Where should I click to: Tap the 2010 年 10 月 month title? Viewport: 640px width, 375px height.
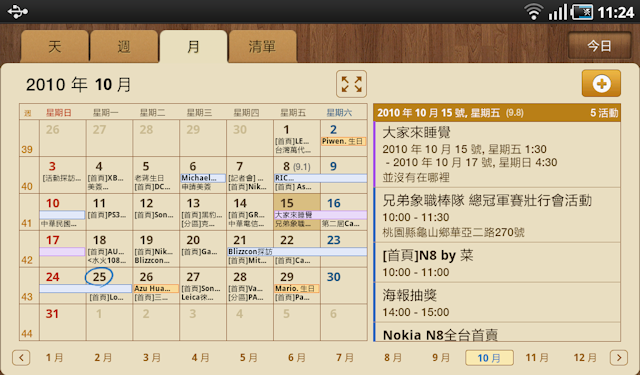(x=78, y=84)
